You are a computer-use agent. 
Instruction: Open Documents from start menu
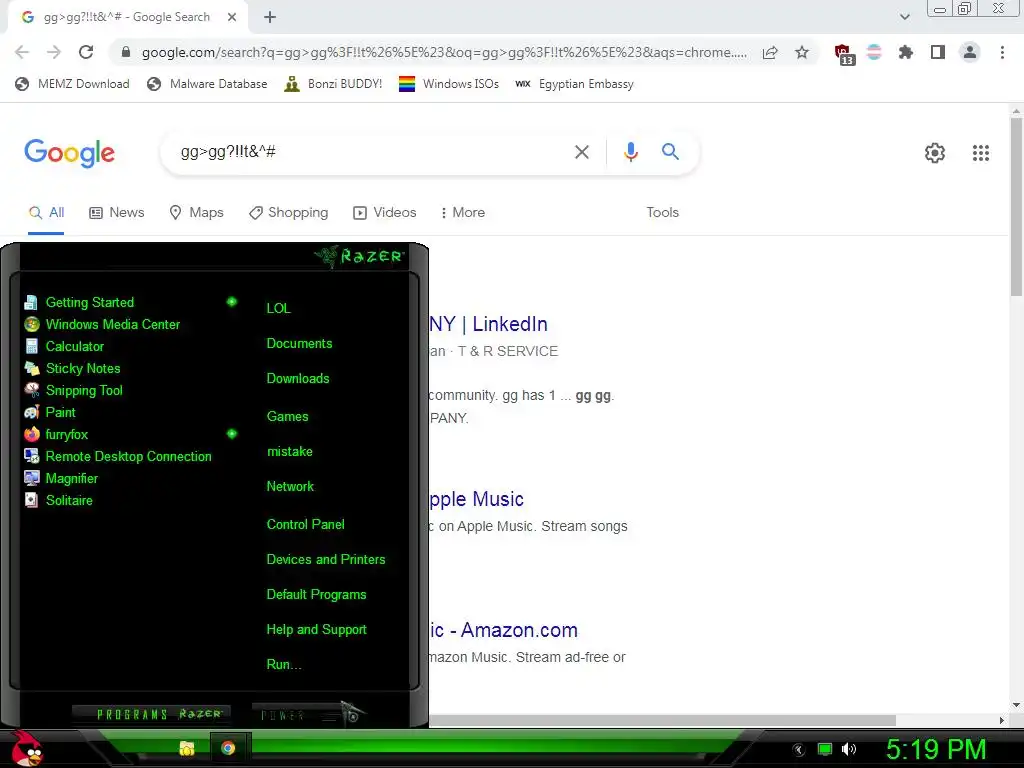(x=299, y=344)
